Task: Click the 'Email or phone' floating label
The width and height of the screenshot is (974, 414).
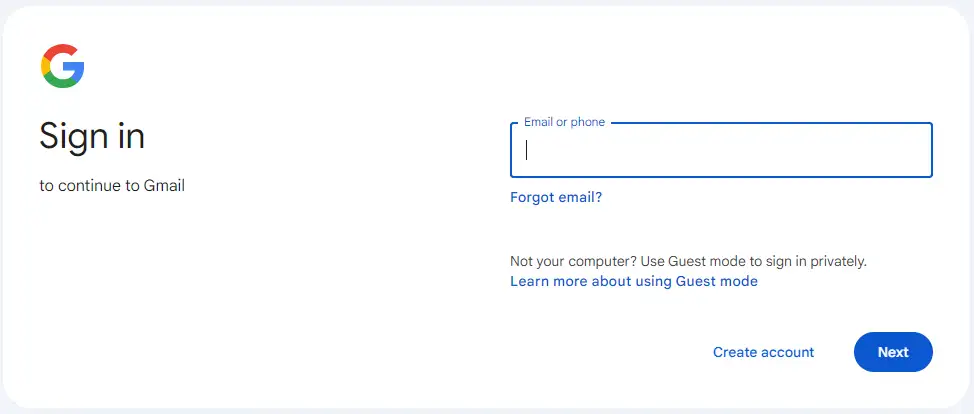Action: pos(564,122)
